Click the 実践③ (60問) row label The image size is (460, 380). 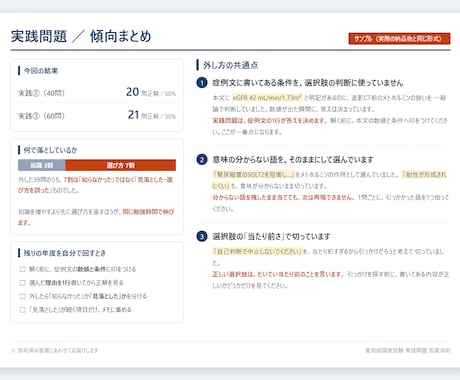click(x=41, y=116)
